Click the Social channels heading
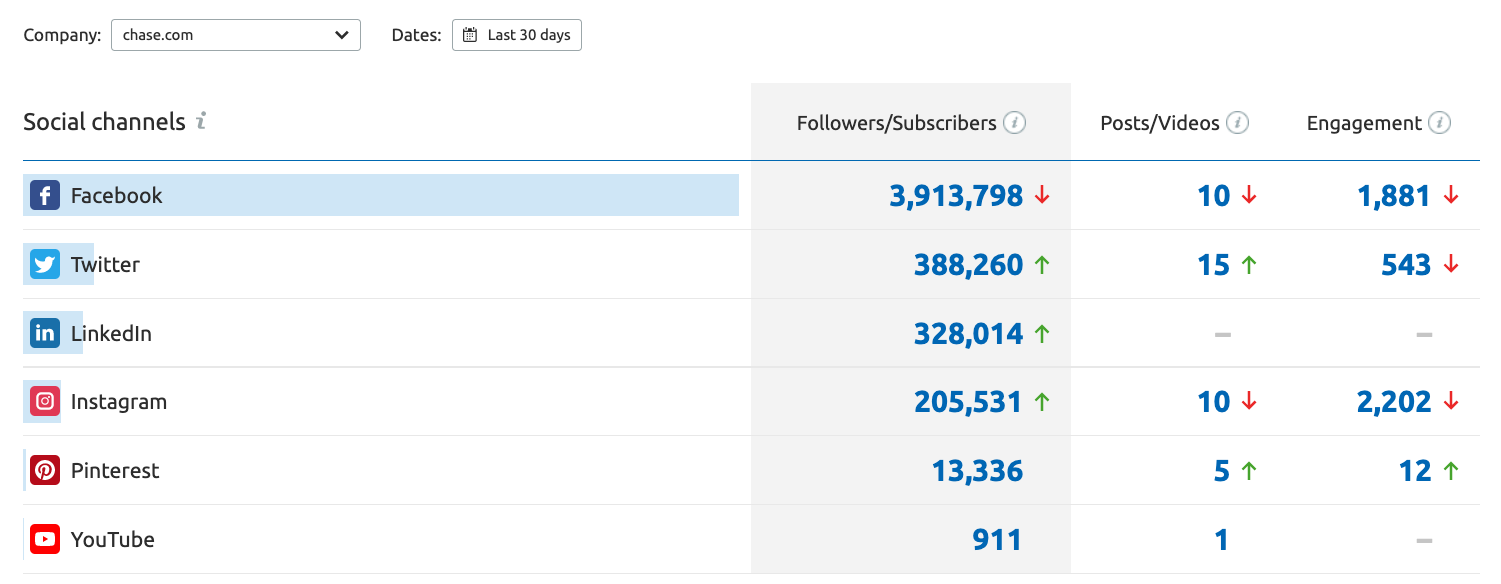The image size is (1501, 584). [x=104, y=122]
